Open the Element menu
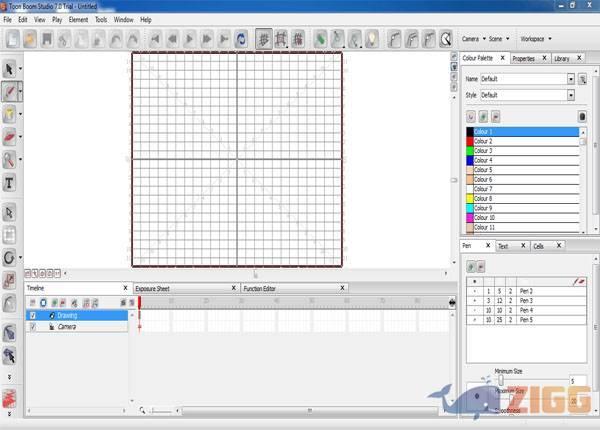This screenshot has height=430, width=600. point(78,20)
